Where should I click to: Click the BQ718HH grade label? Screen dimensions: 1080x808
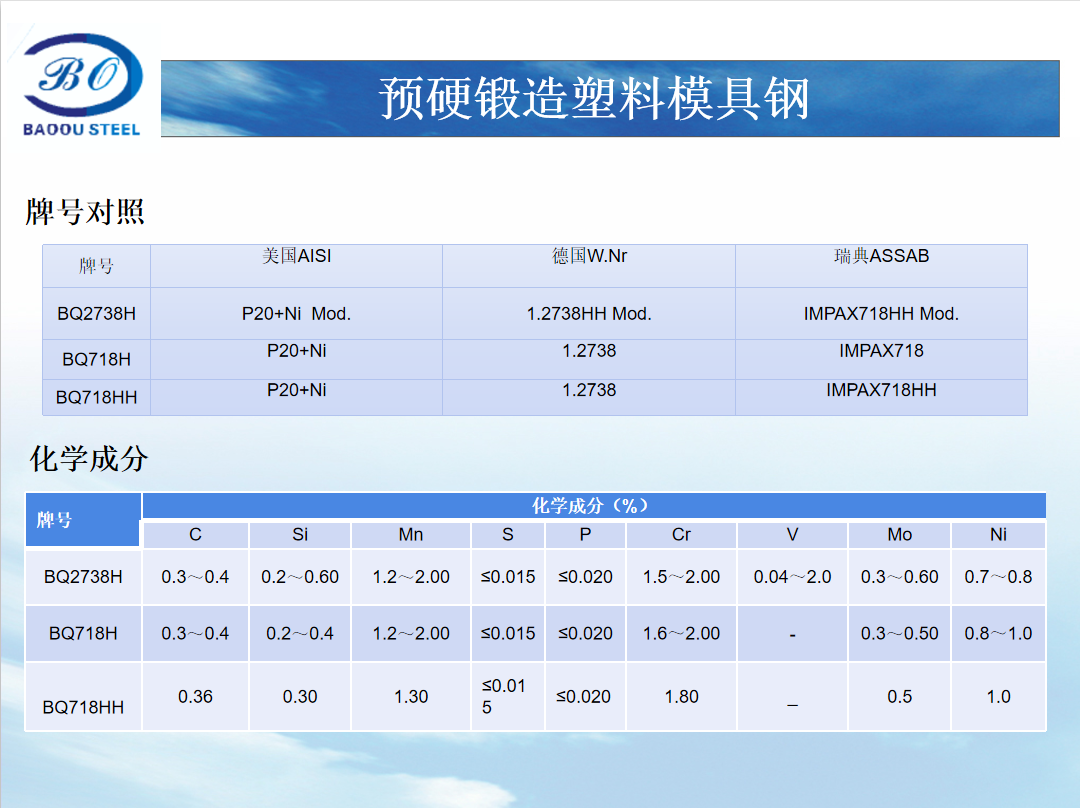click(x=95, y=397)
